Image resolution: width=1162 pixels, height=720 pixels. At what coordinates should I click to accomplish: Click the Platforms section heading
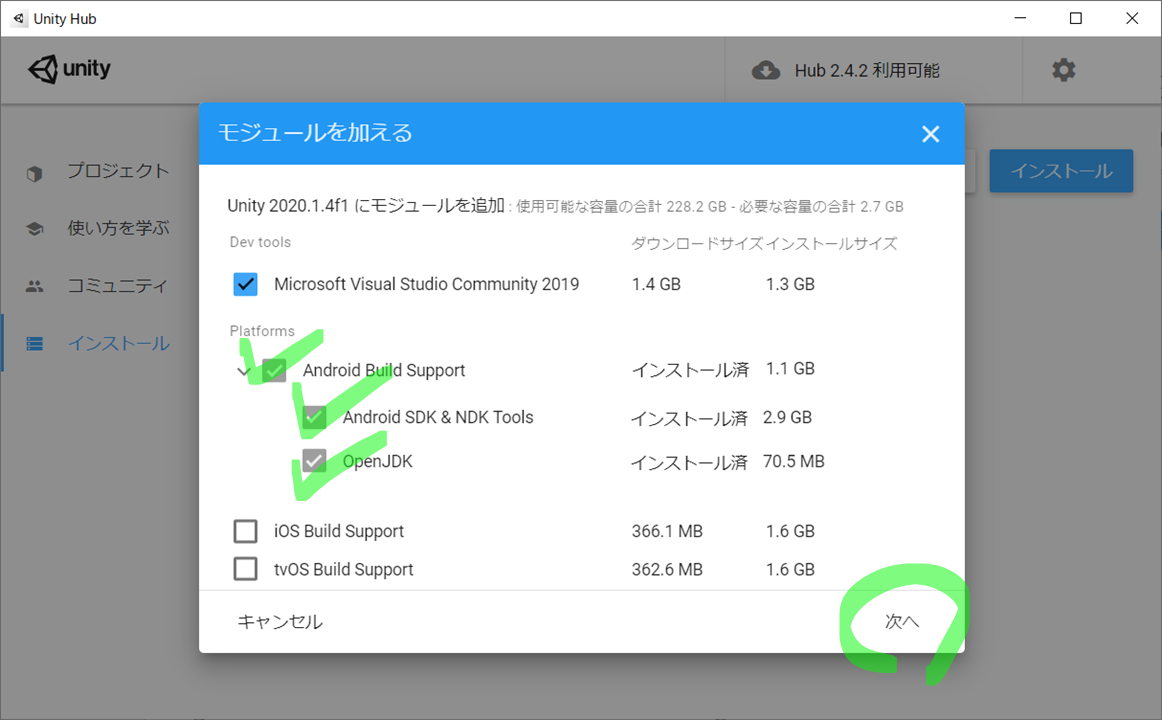[262, 331]
